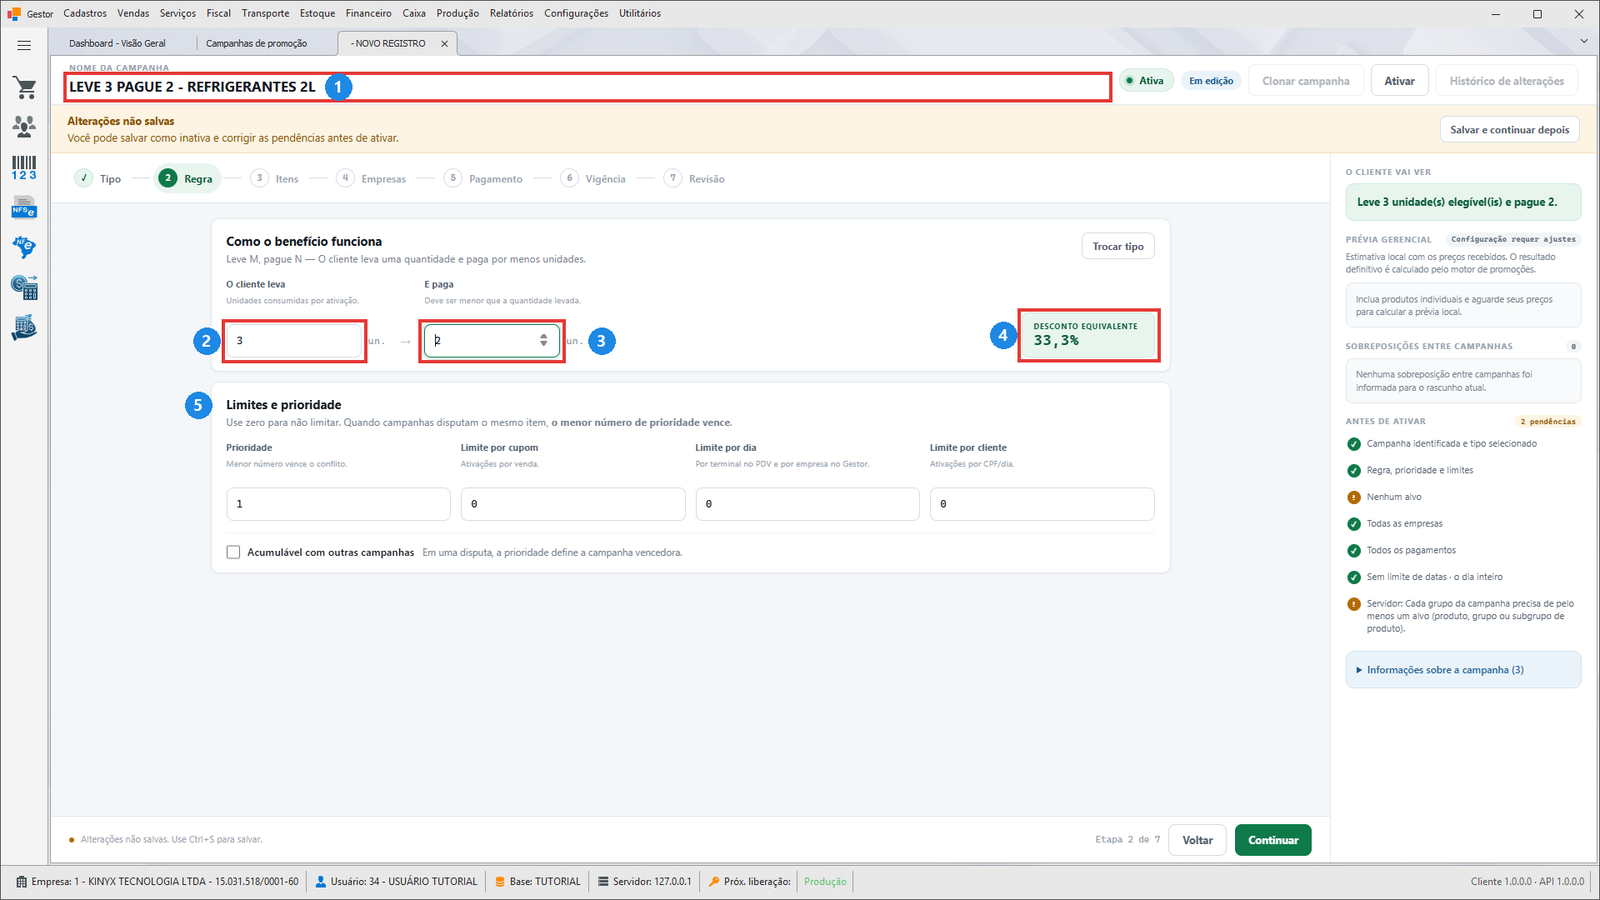Go to the Vigência wizard step

point(594,179)
